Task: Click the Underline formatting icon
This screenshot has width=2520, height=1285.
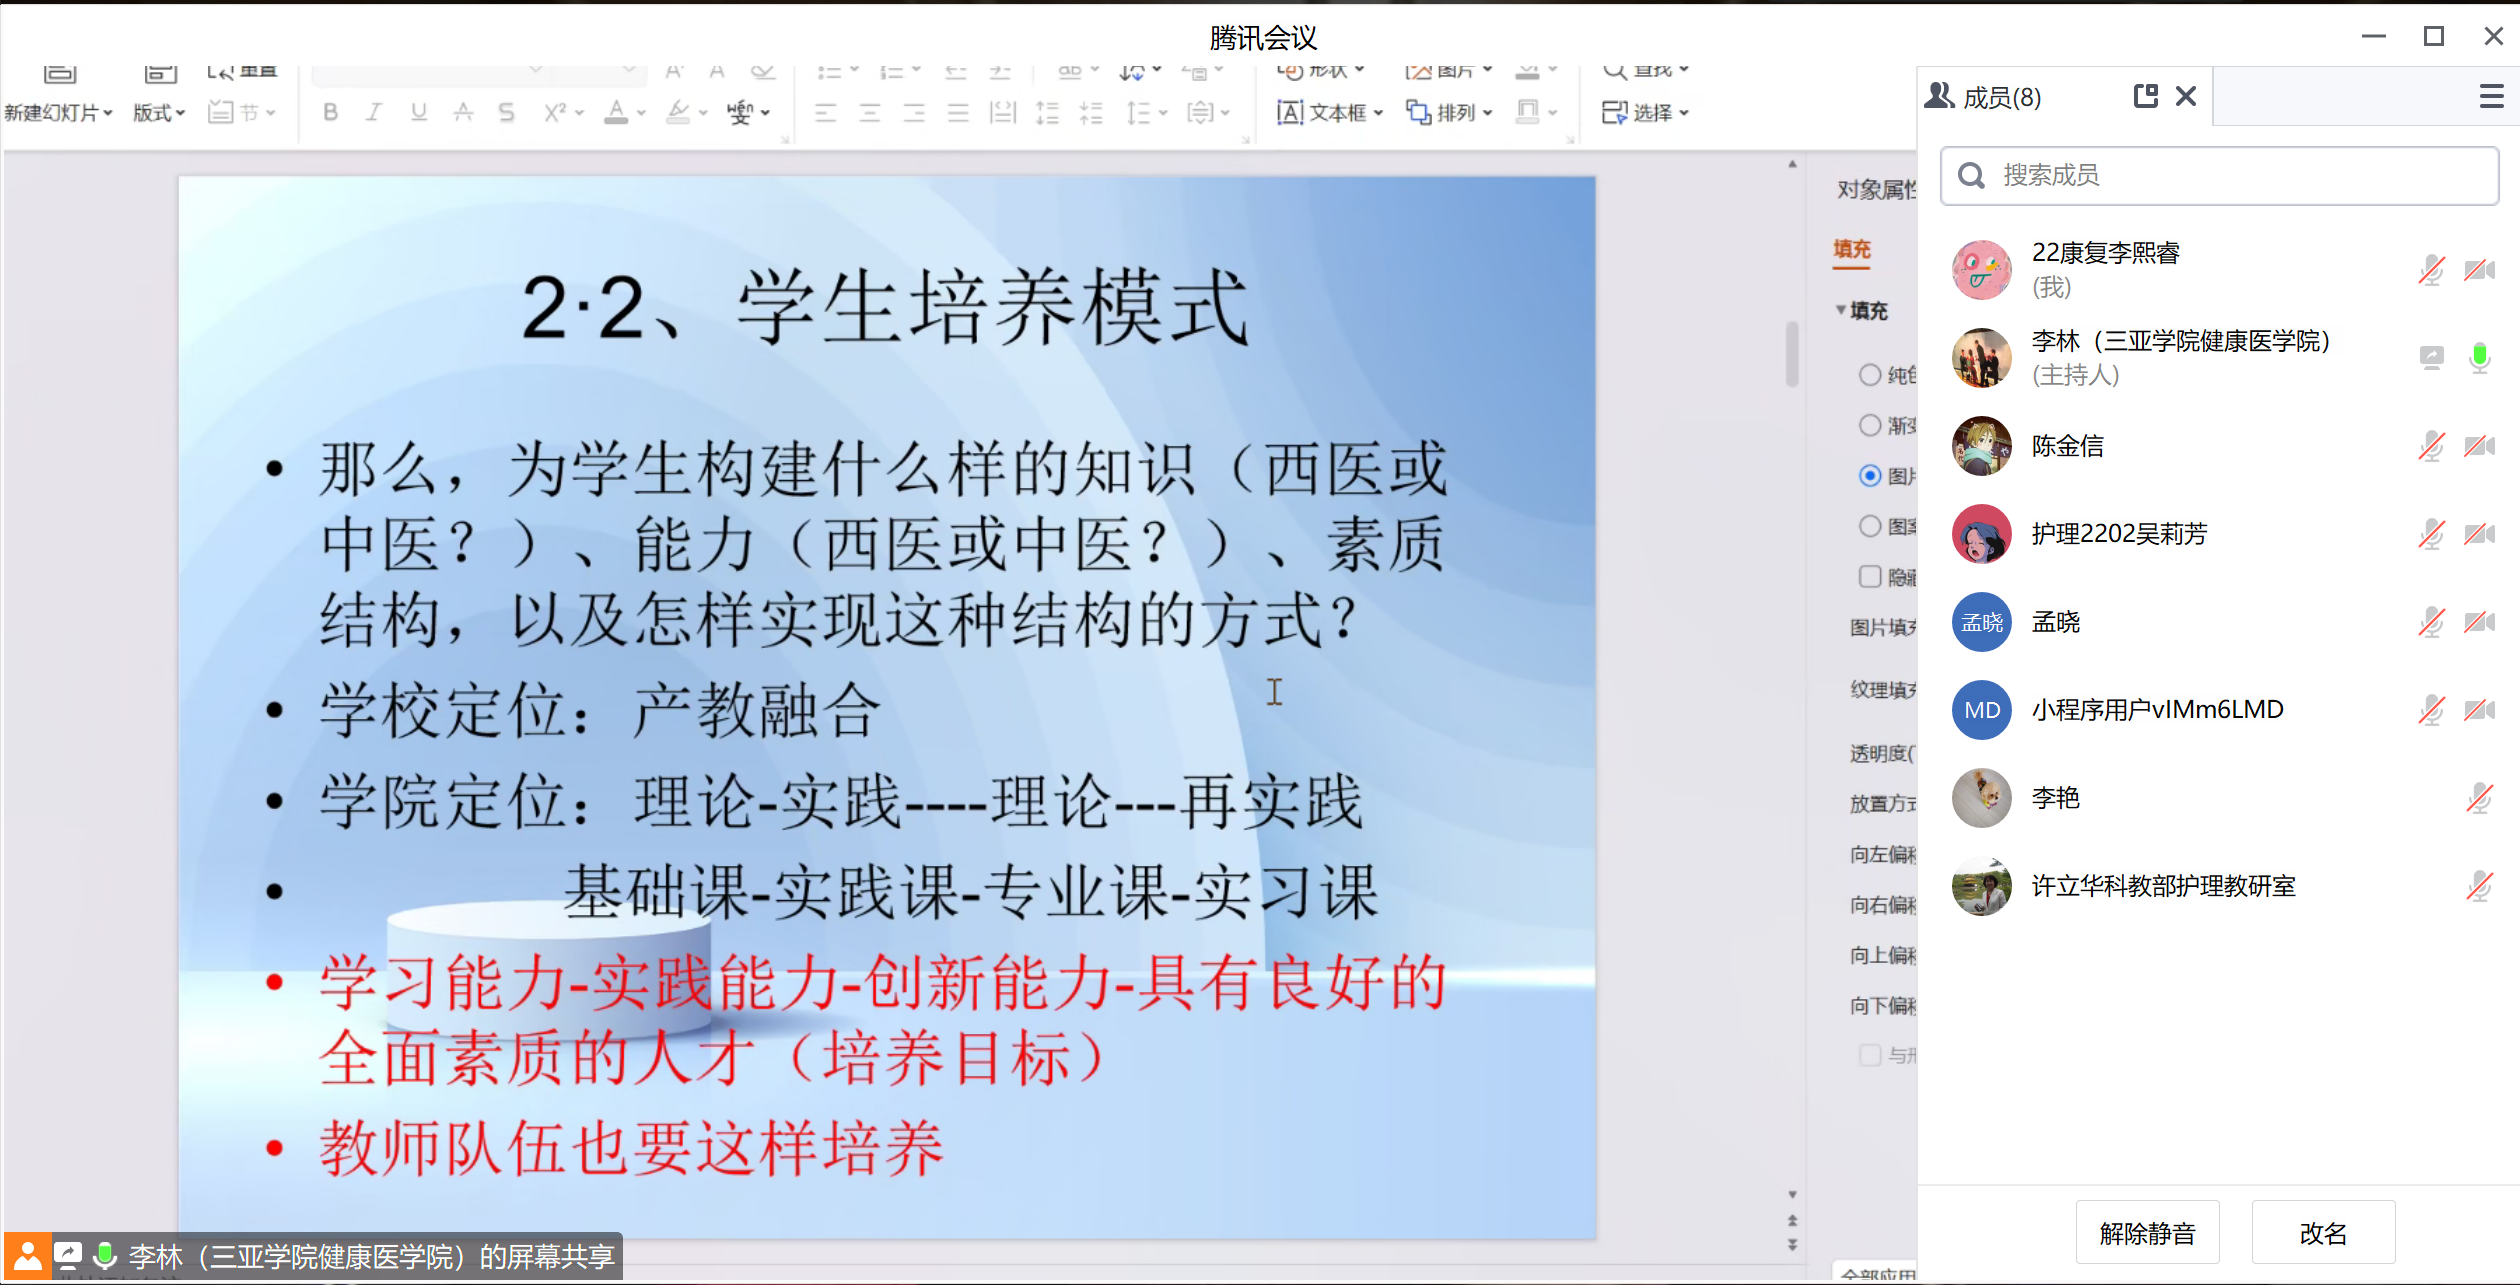Action: 418,112
